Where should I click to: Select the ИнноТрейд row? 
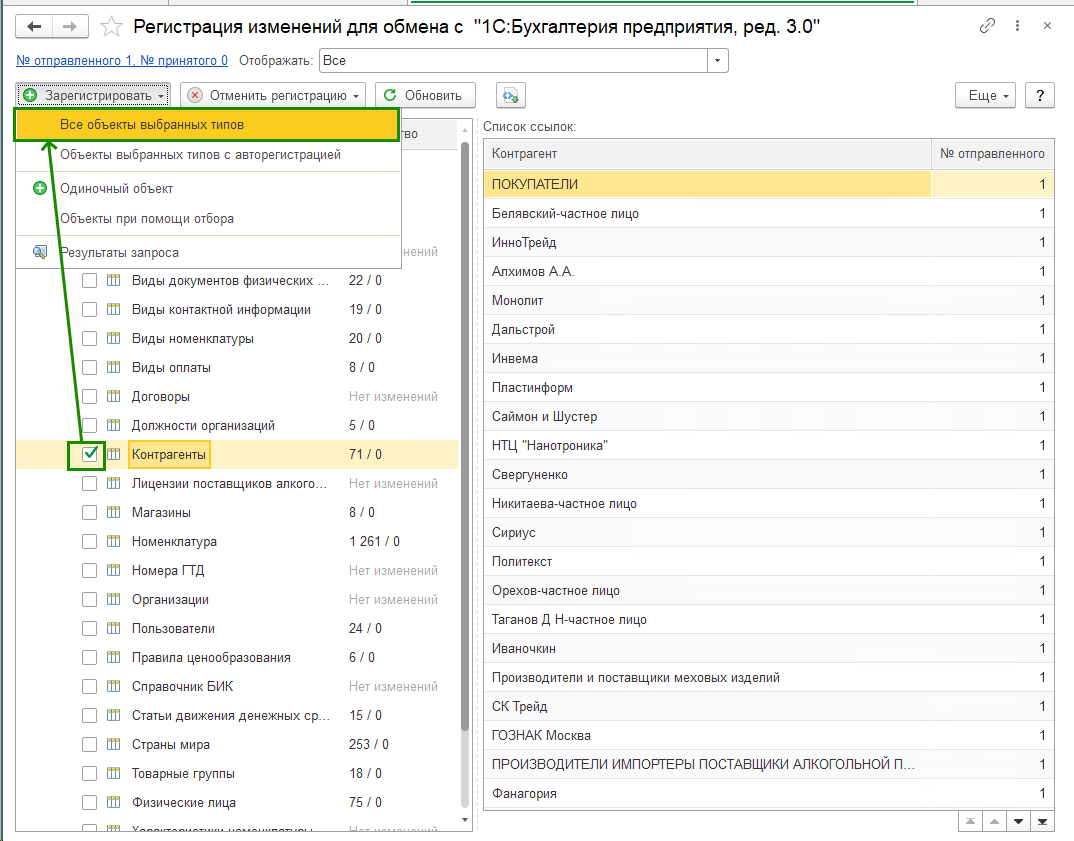pos(769,242)
